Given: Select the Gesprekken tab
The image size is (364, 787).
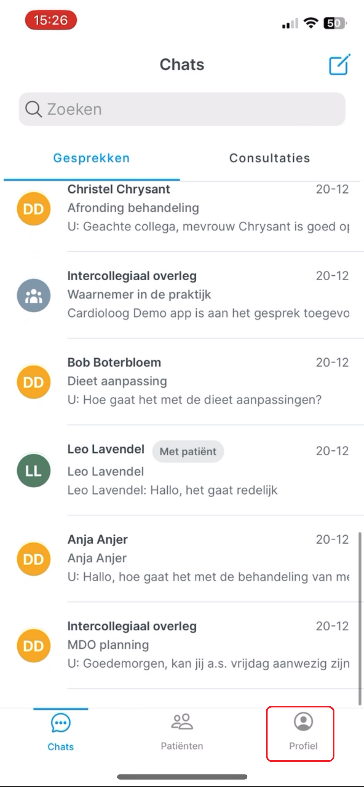Looking at the screenshot, I should pyautogui.click(x=91, y=158).
